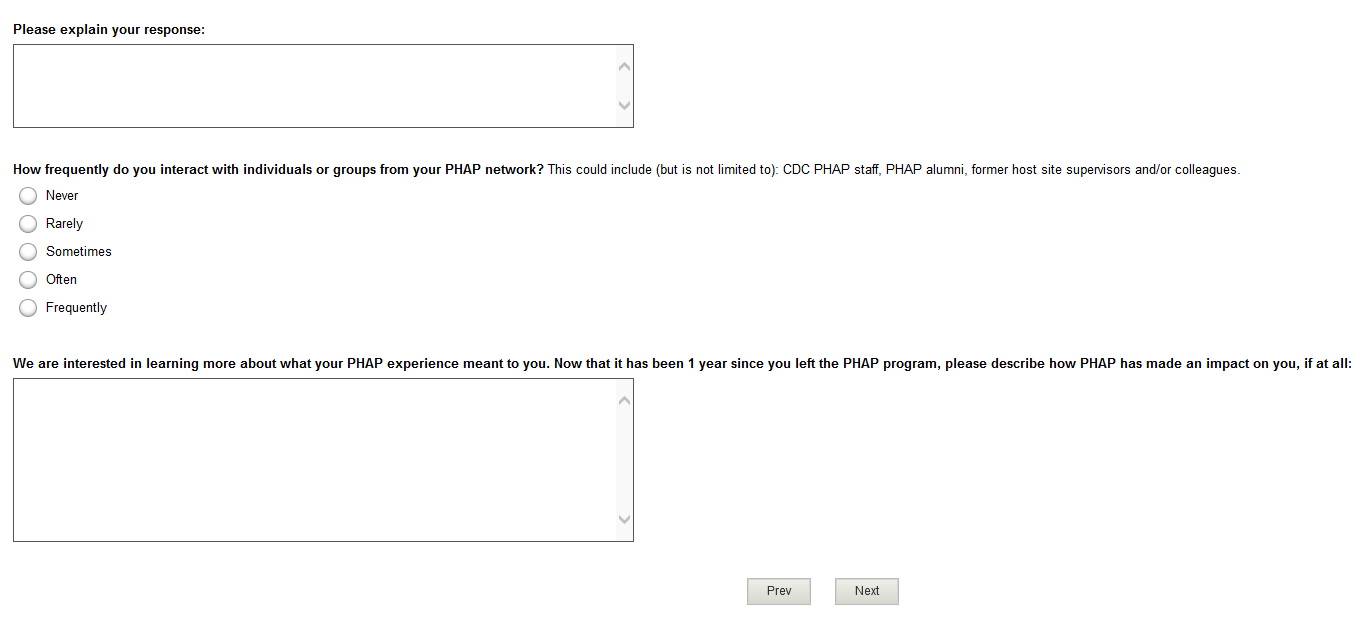
Task: Select the Never radio button
Action: [28, 196]
